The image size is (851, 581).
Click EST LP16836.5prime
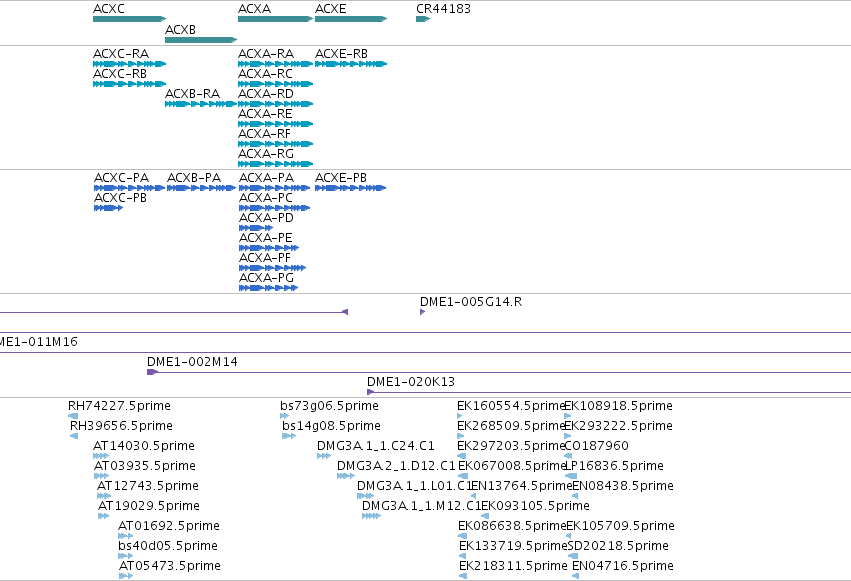pos(571,476)
